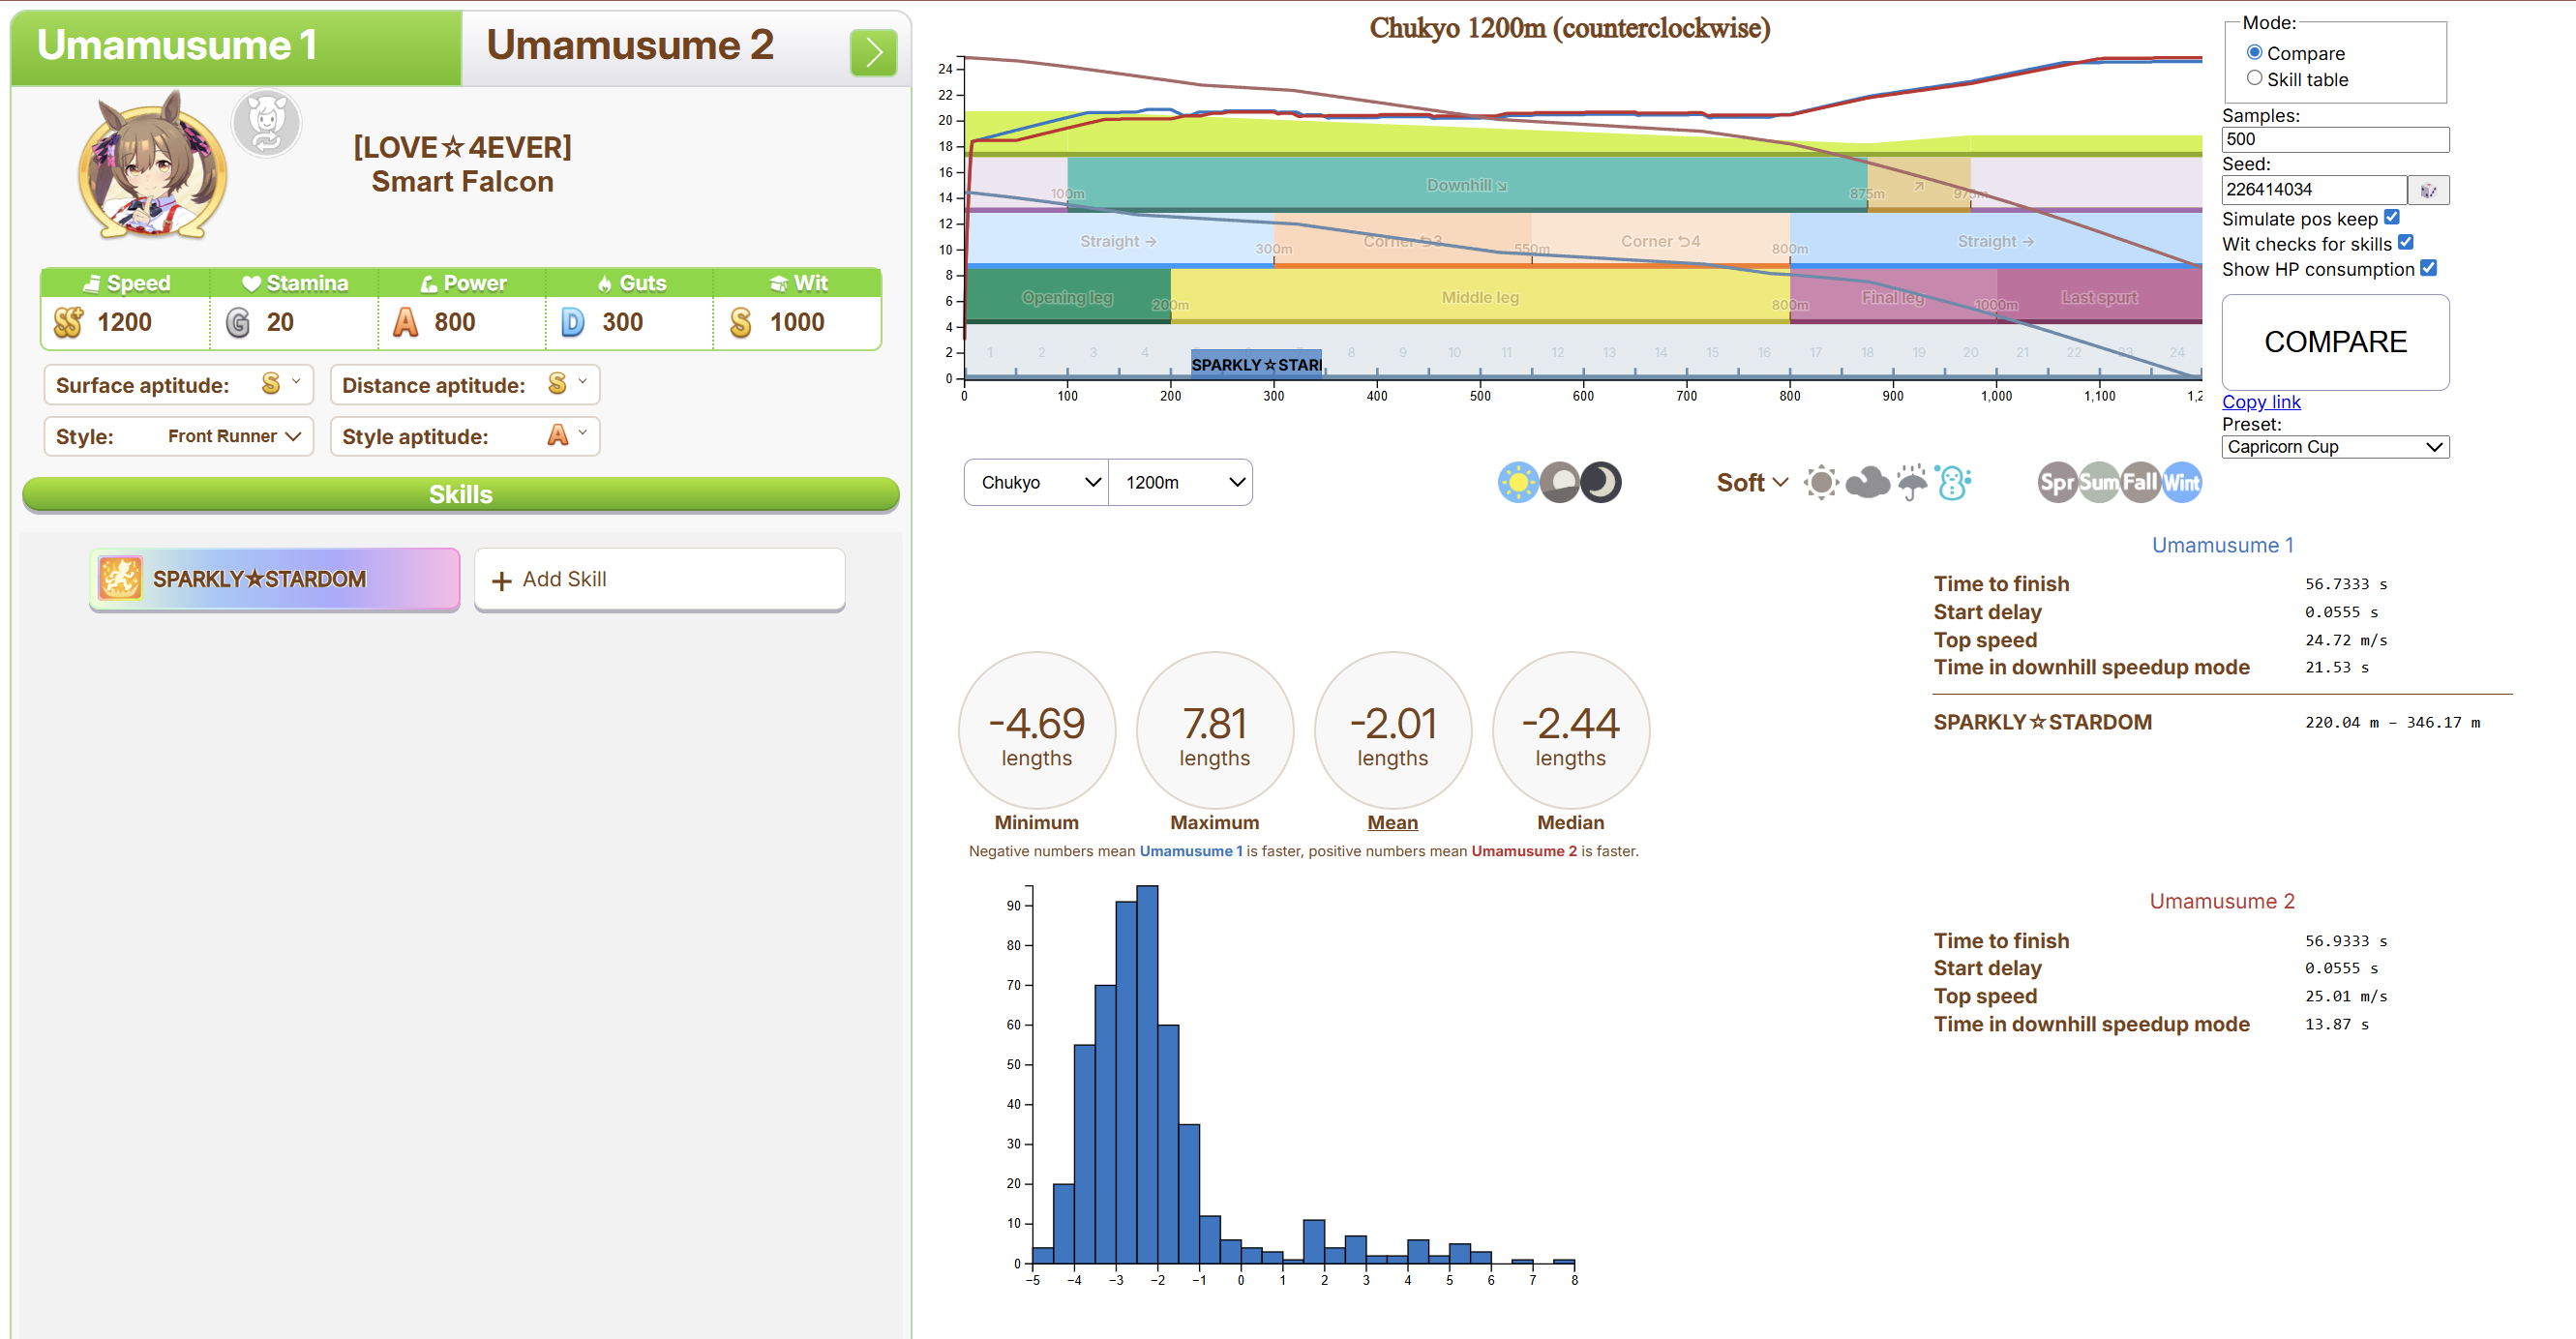This screenshot has height=1339, width=2576.
Task: Click the Copy link hyperlink
Action: point(2260,402)
